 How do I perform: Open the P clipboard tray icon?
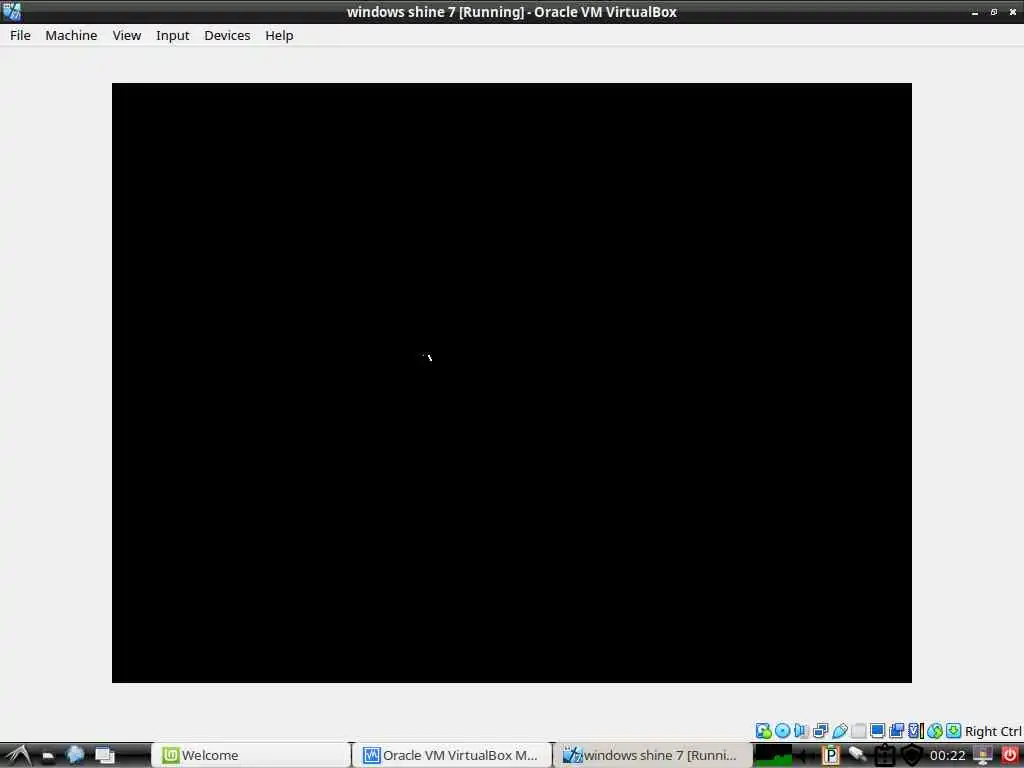click(x=831, y=756)
